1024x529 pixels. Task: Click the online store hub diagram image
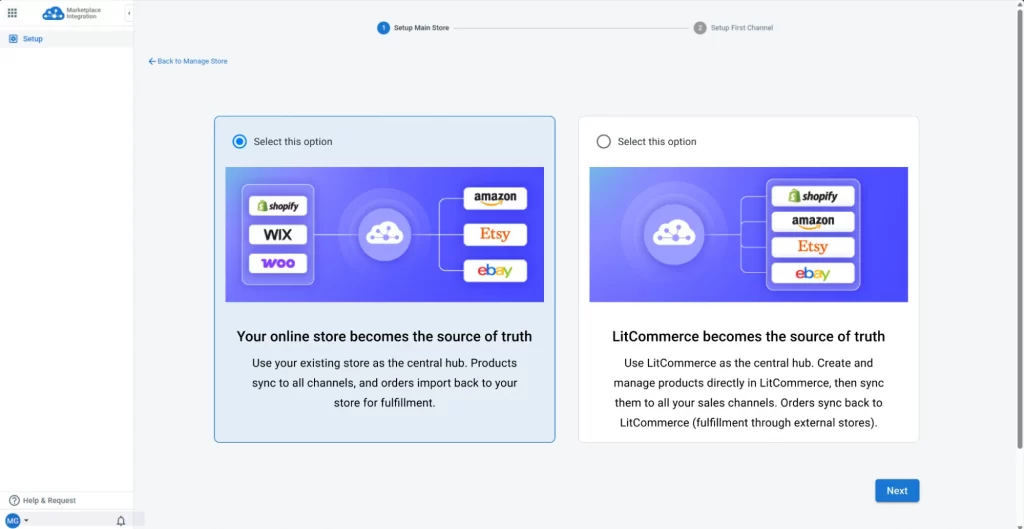pos(384,234)
